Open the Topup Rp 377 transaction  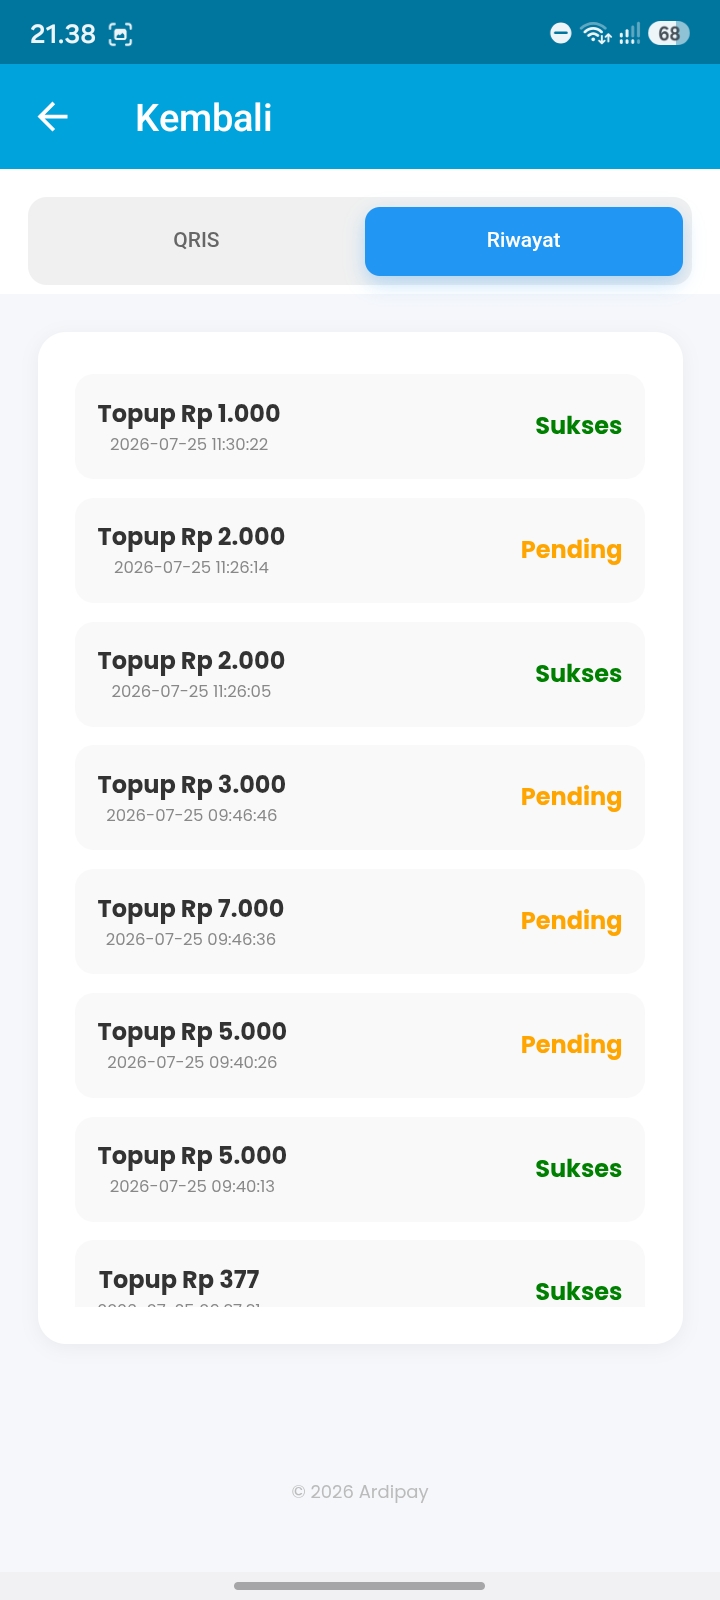(x=360, y=1274)
